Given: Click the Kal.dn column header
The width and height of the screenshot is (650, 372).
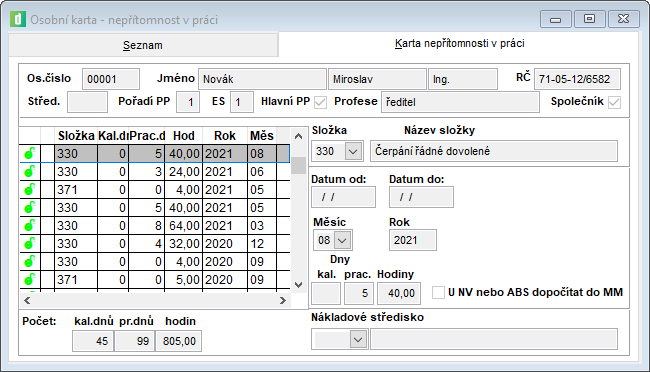Looking at the screenshot, I should pyautogui.click(x=113, y=136).
